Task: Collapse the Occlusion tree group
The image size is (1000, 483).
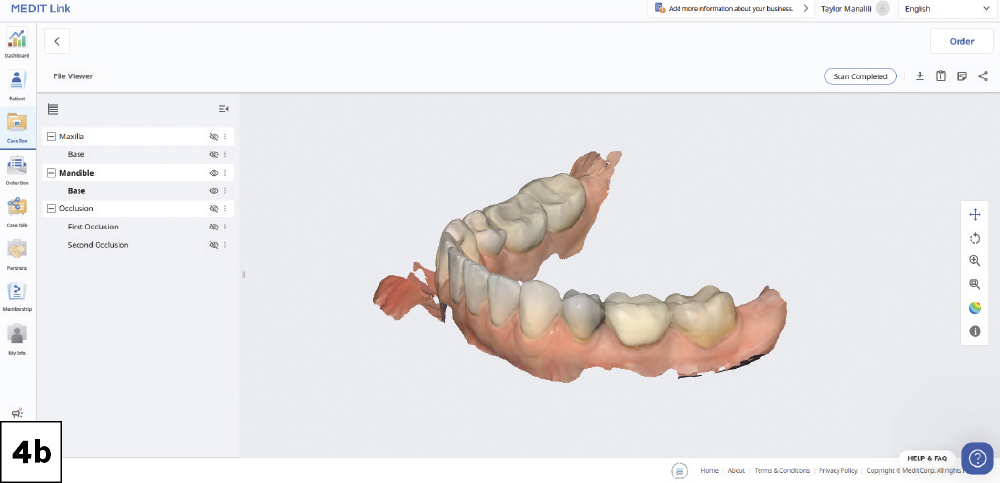Action: [51, 208]
